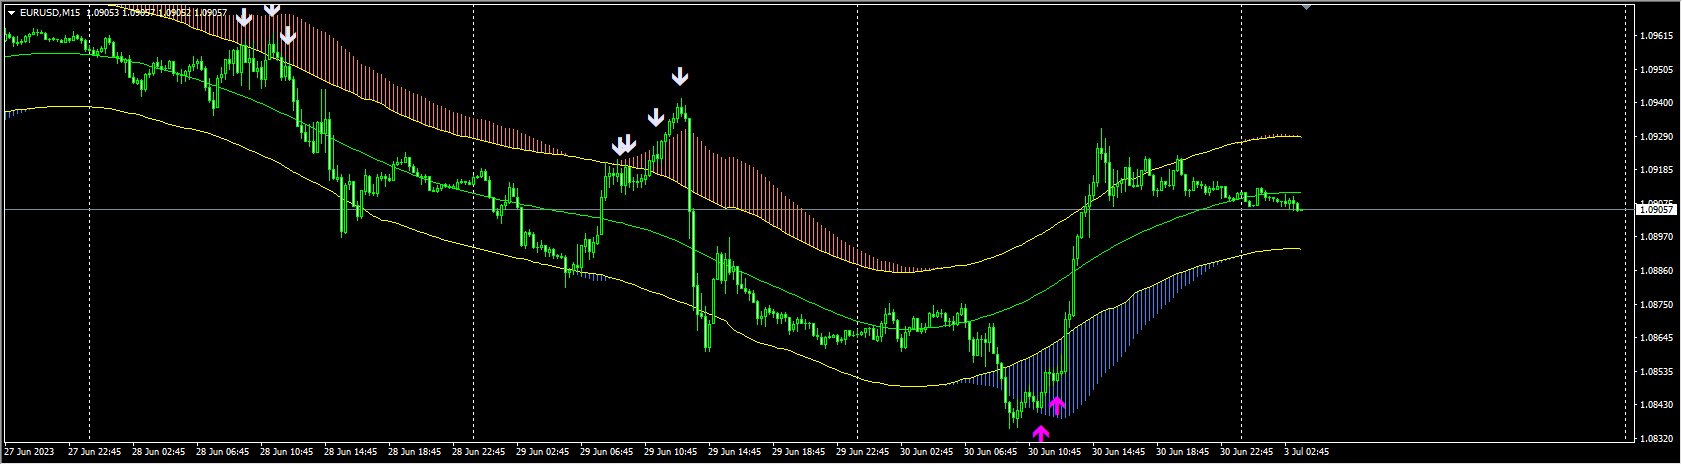
Task: Click price level 1.08430 on the scale
Action: tap(1656, 405)
